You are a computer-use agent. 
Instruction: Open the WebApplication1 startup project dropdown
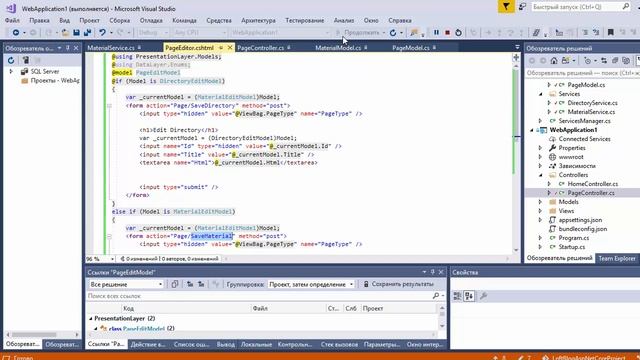point(280,32)
